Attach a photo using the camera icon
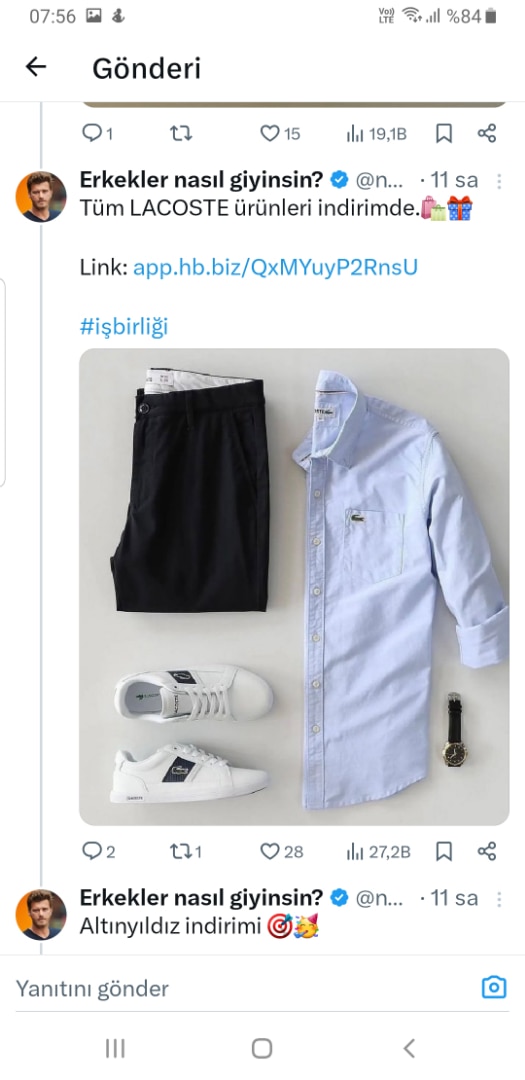The image size is (525, 1080). pyautogui.click(x=494, y=988)
